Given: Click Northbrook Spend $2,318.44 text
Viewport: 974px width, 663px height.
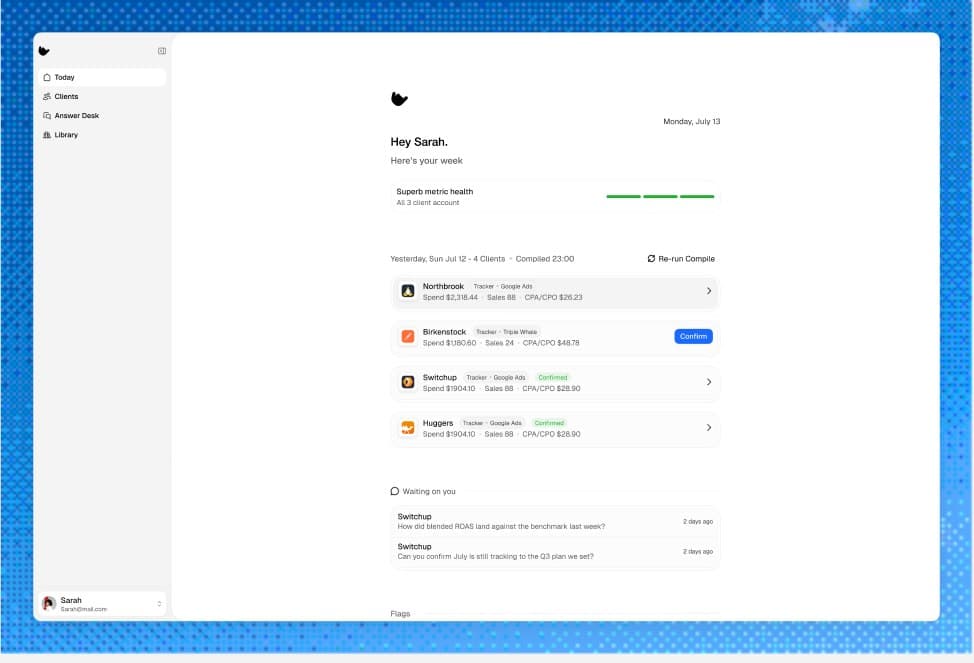Looking at the screenshot, I should coord(450,298).
